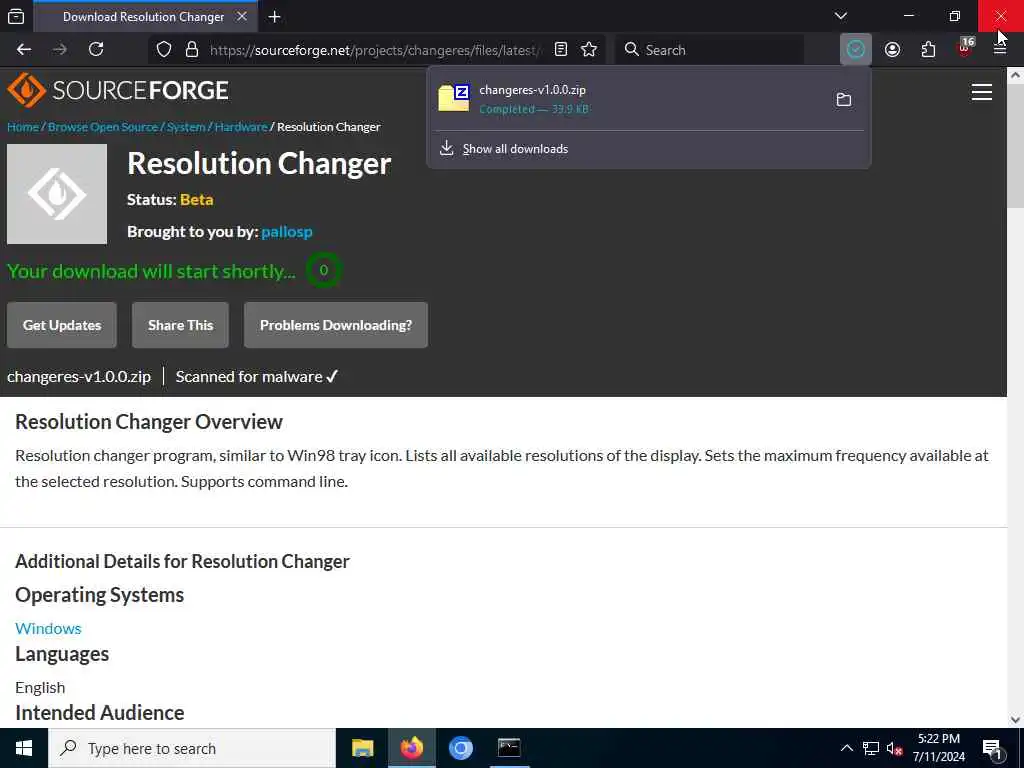1024x768 pixels.
Task: Click the address bar URL field
Action: (376, 50)
